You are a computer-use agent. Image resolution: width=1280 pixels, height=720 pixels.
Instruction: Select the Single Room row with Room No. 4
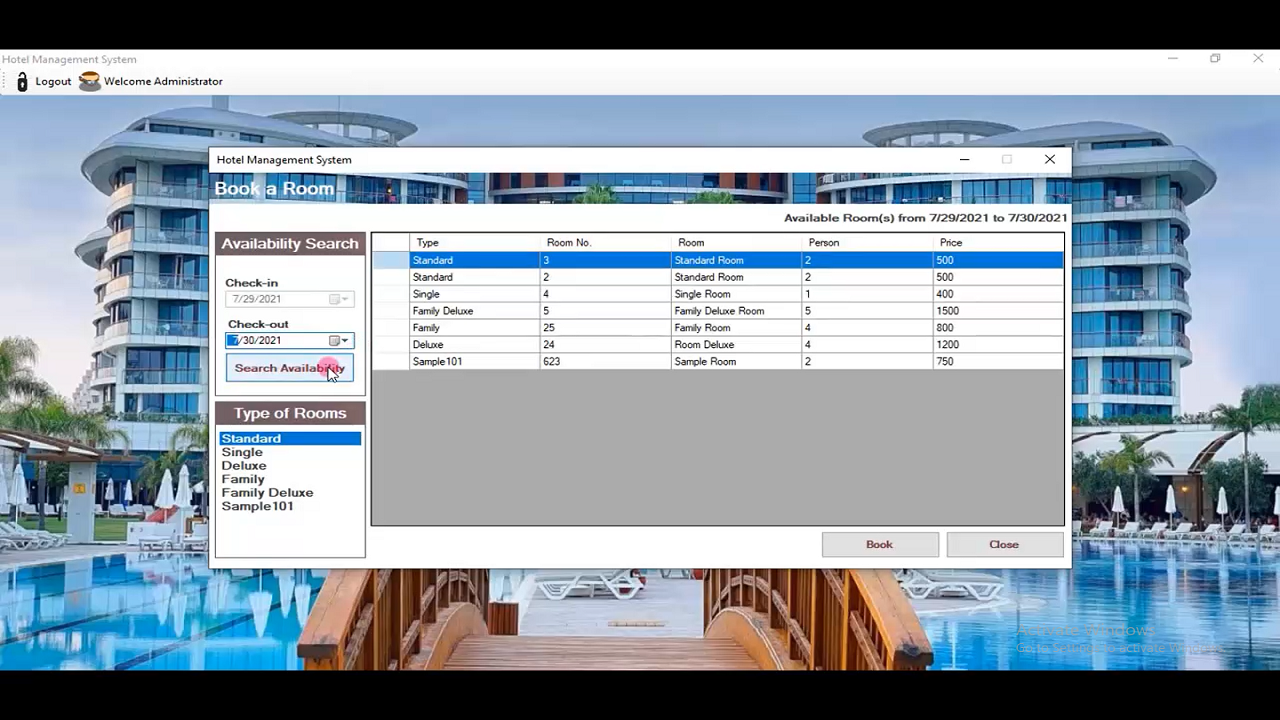click(600, 294)
